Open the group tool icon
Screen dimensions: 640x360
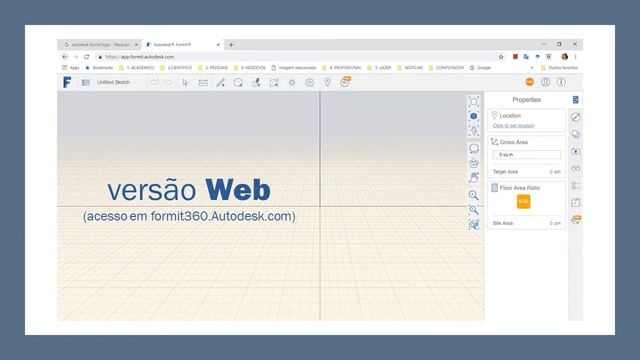pyautogui.click(x=274, y=82)
